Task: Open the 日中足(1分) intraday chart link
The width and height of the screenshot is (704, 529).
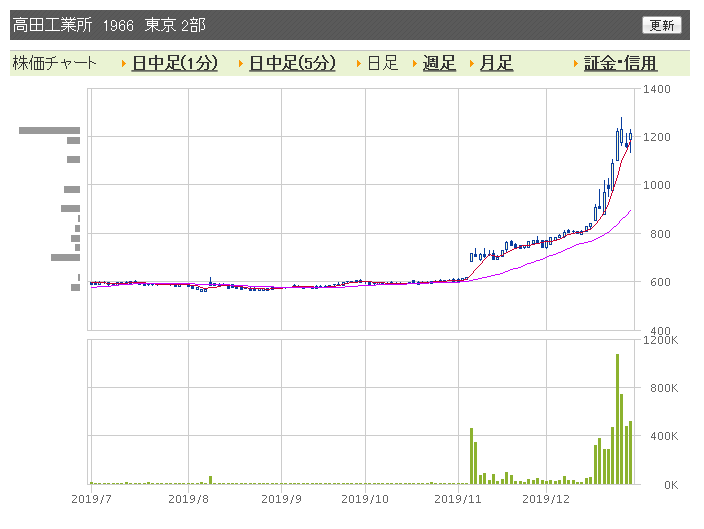Action: click(175, 63)
